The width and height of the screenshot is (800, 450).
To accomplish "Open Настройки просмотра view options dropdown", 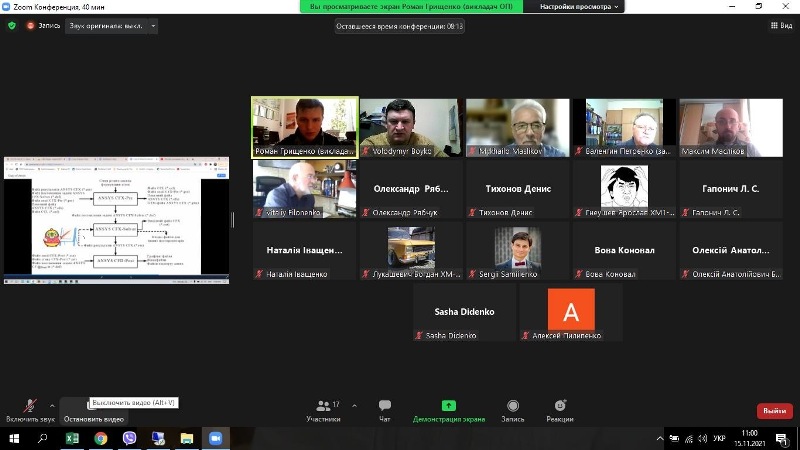I will coord(579,7).
